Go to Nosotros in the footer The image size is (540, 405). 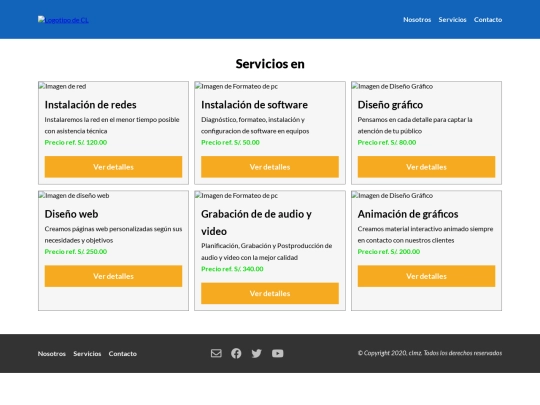point(52,354)
